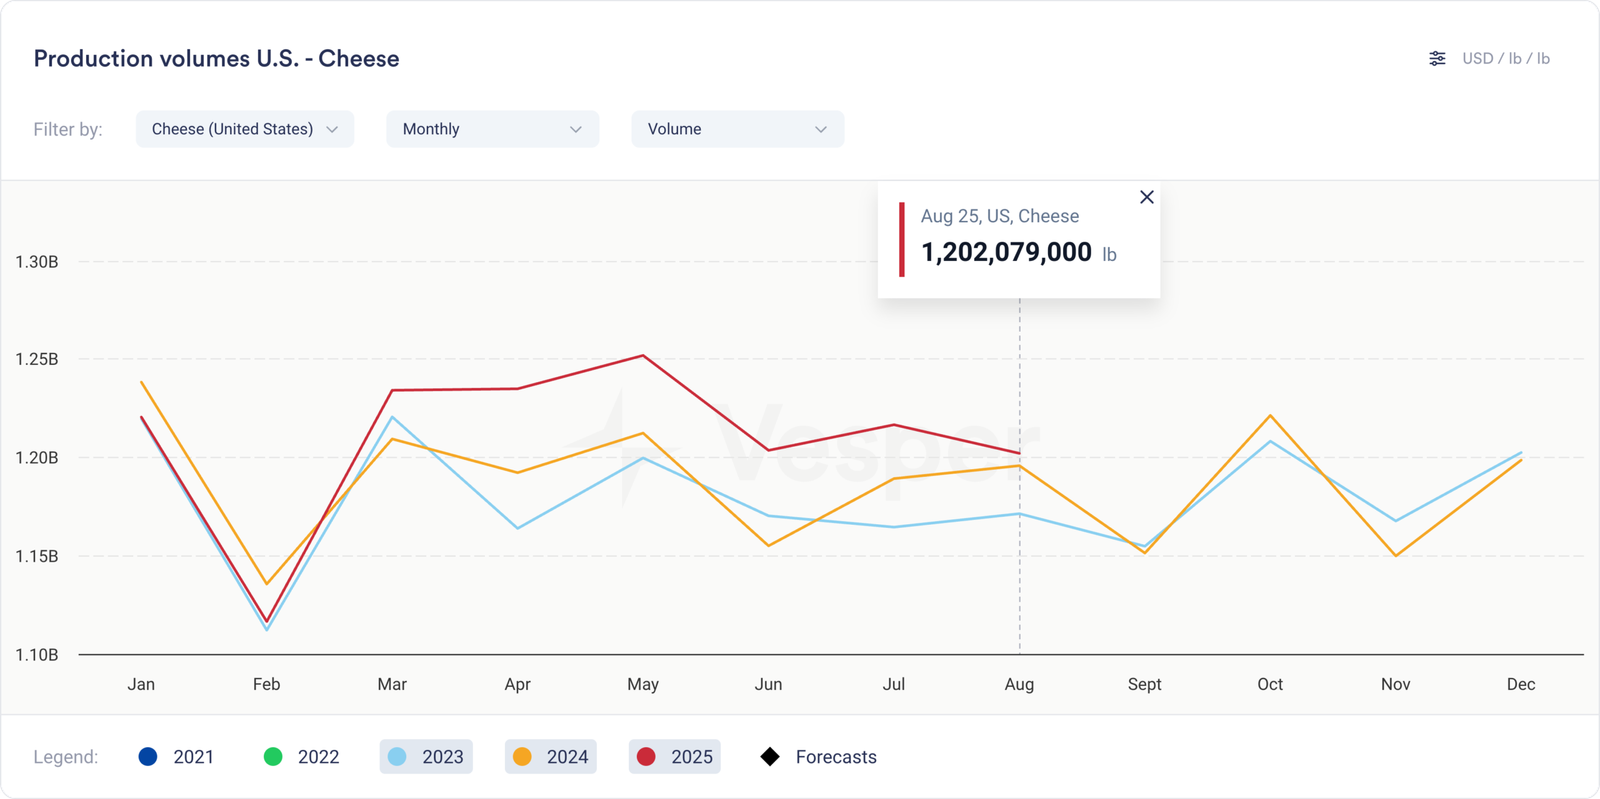Click the chevron beside Cheese (United States)
The height and width of the screenshot is (799, 1600).
pyautogui.click(x=332, y=130)
